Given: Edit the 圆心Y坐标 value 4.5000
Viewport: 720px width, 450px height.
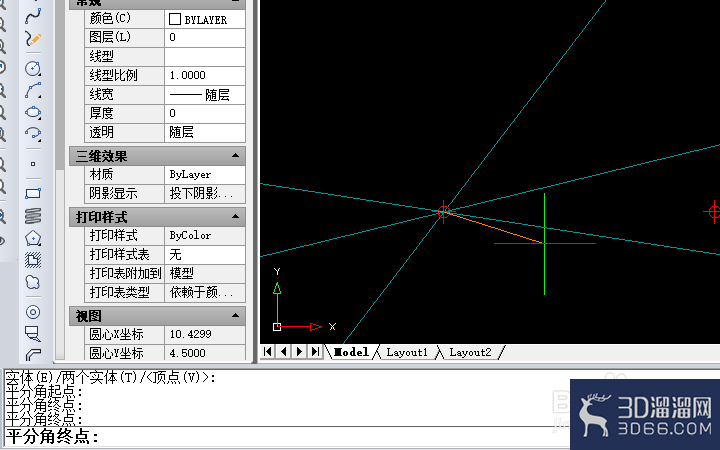Looking at the screenshot, I should pyautogui.click(x=205, y=353).
